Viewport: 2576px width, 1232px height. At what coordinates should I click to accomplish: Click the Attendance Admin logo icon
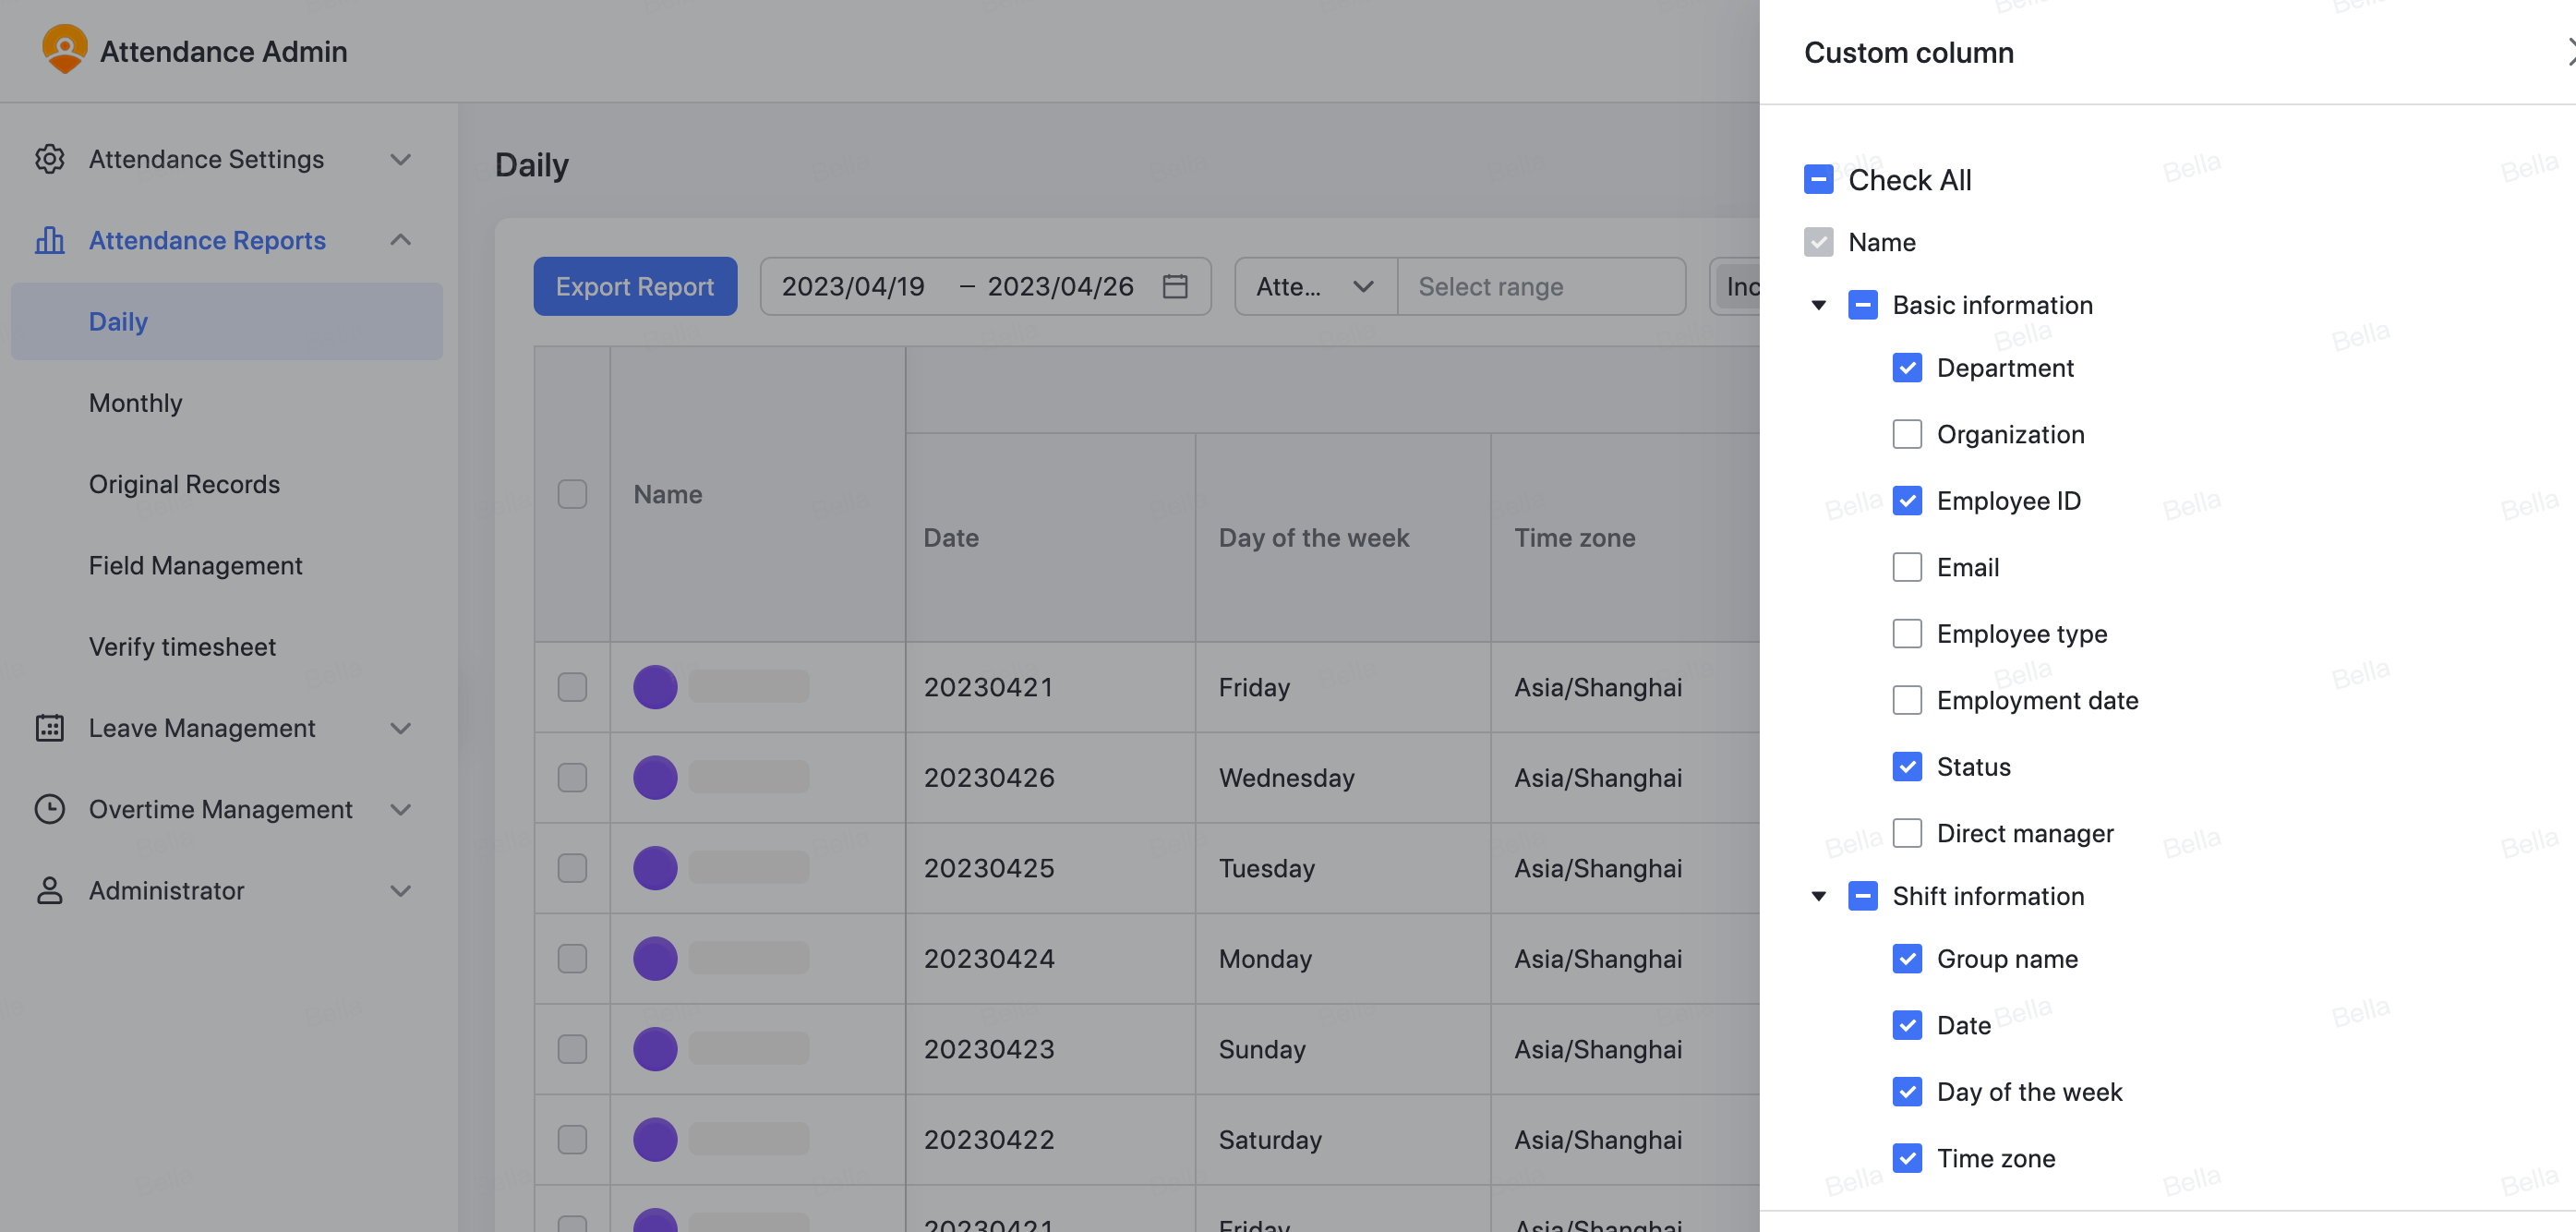(64, 50)
